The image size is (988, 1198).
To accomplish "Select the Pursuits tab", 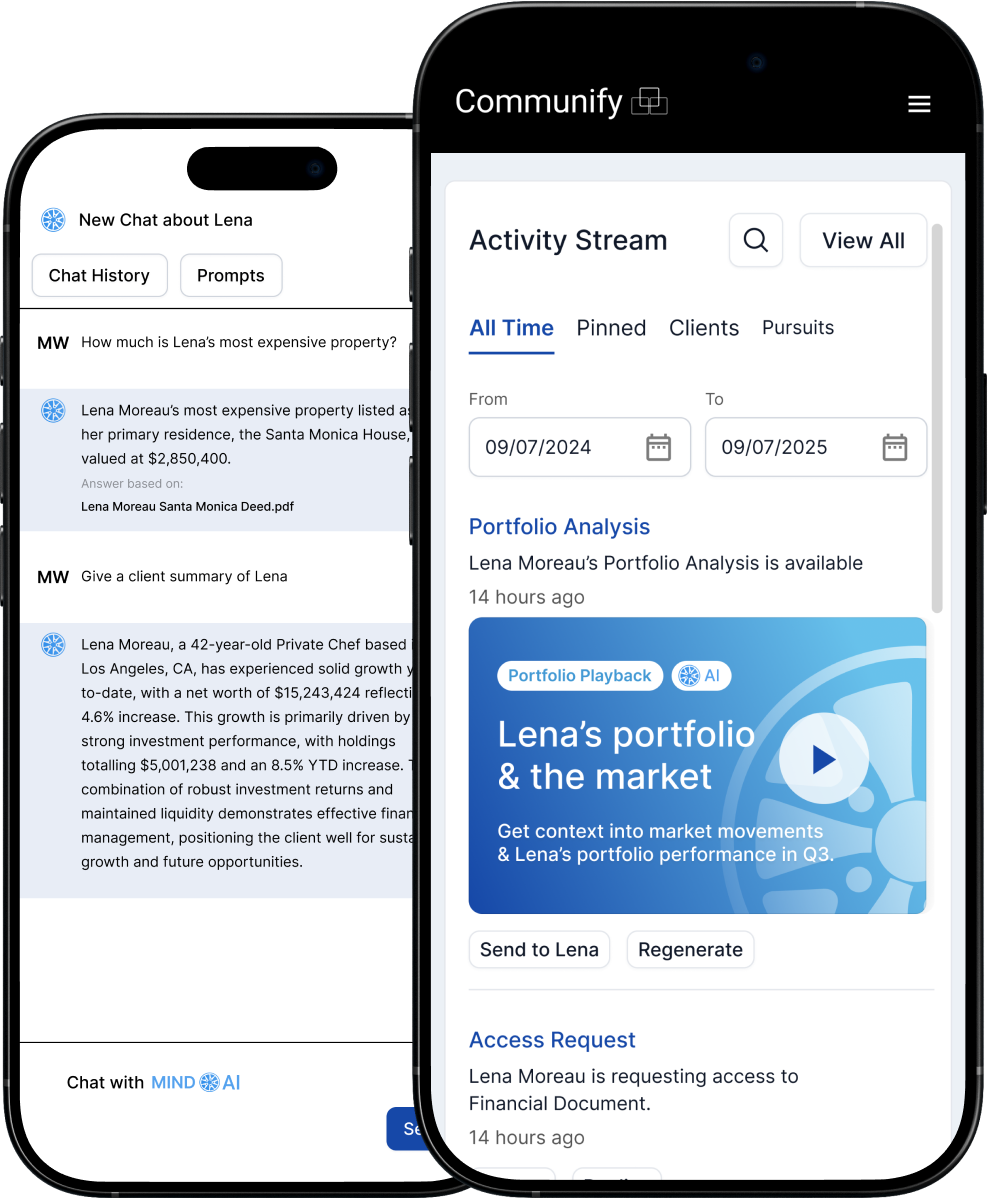I will [x=798, y=328].
